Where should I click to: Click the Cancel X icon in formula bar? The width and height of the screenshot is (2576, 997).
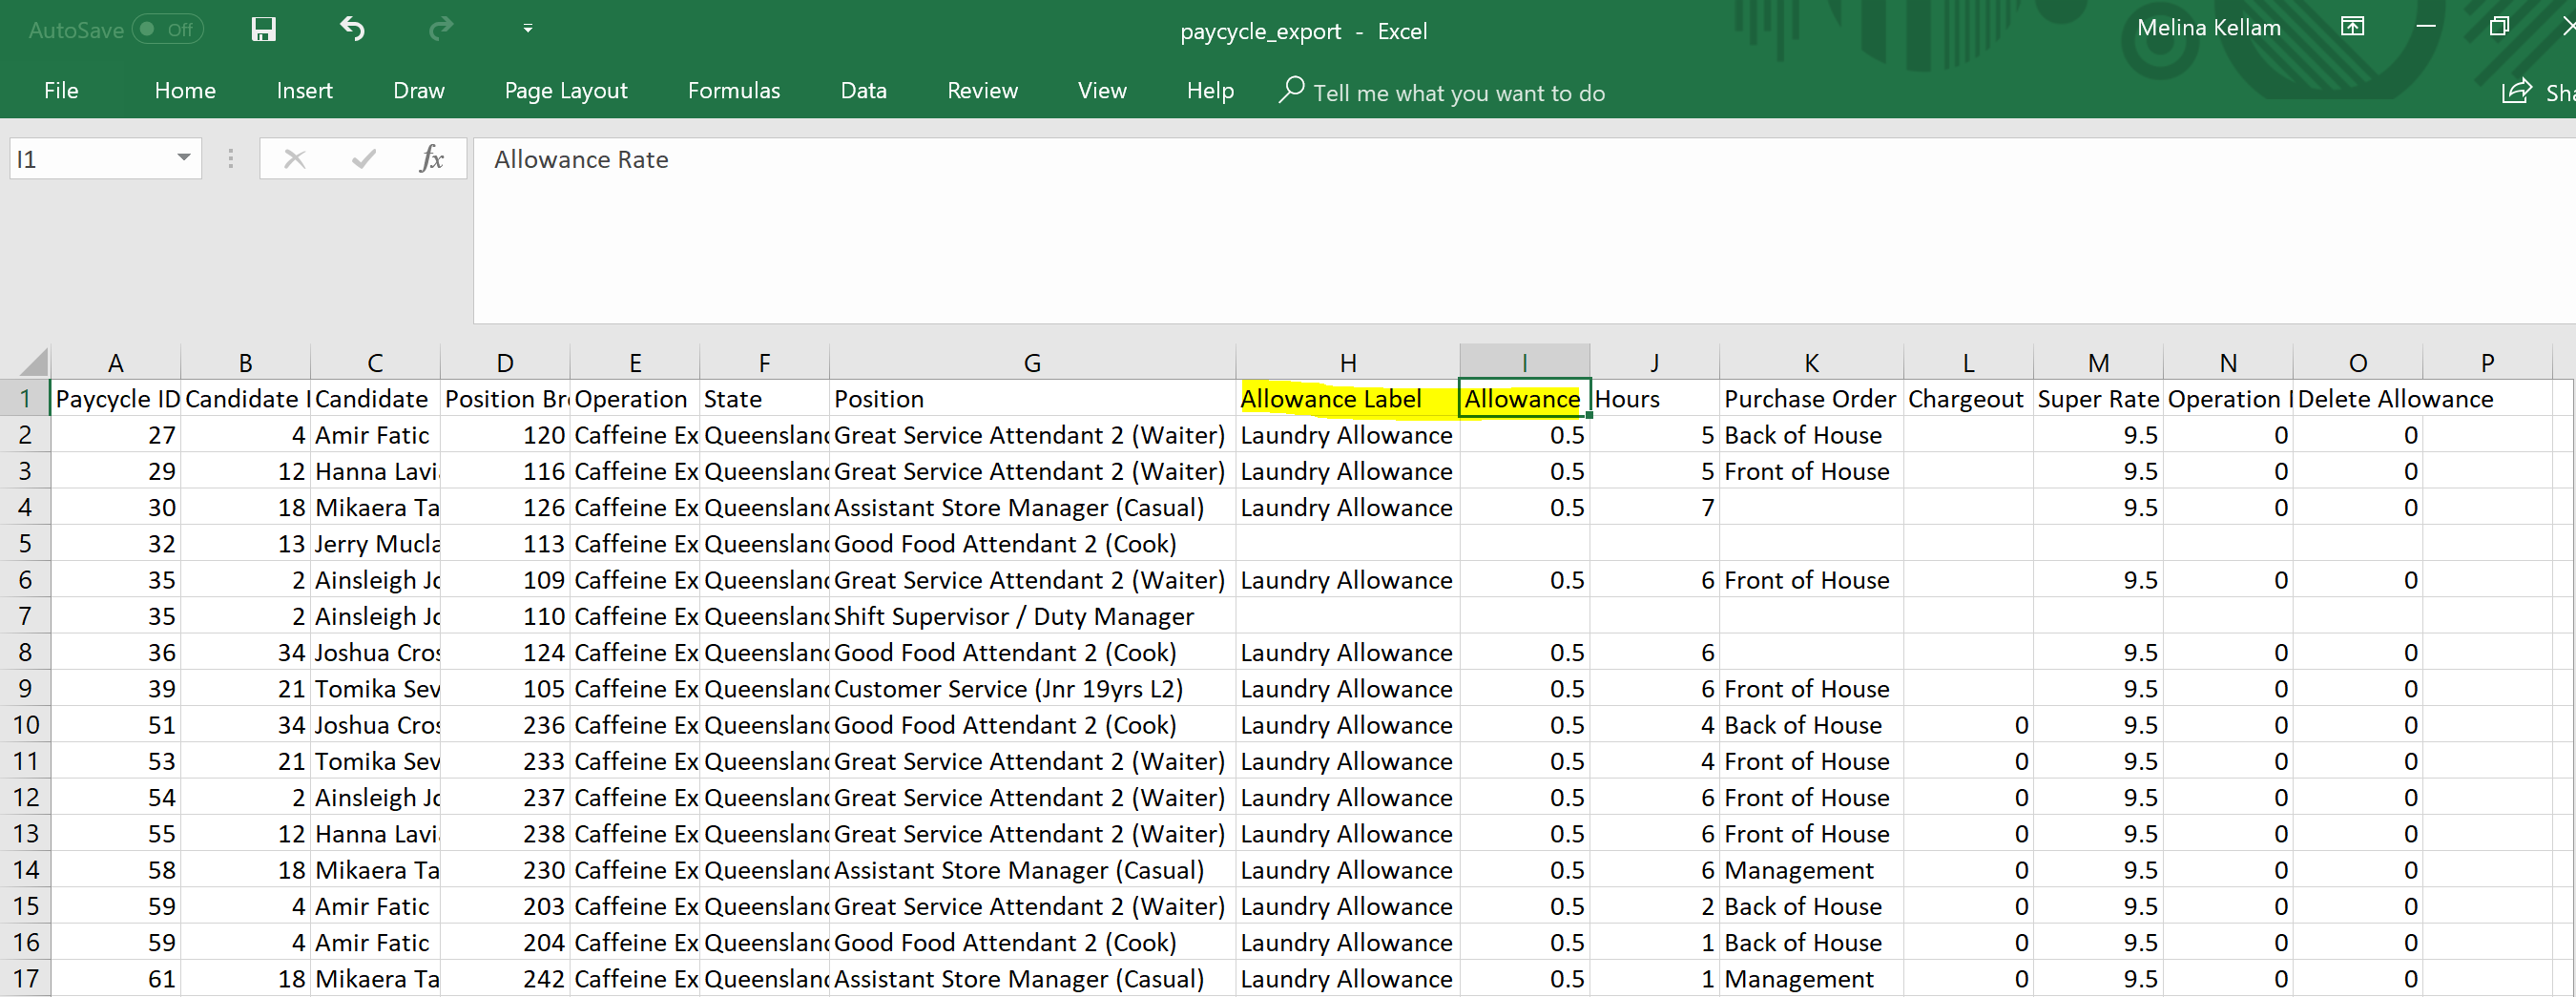point(294,159)
